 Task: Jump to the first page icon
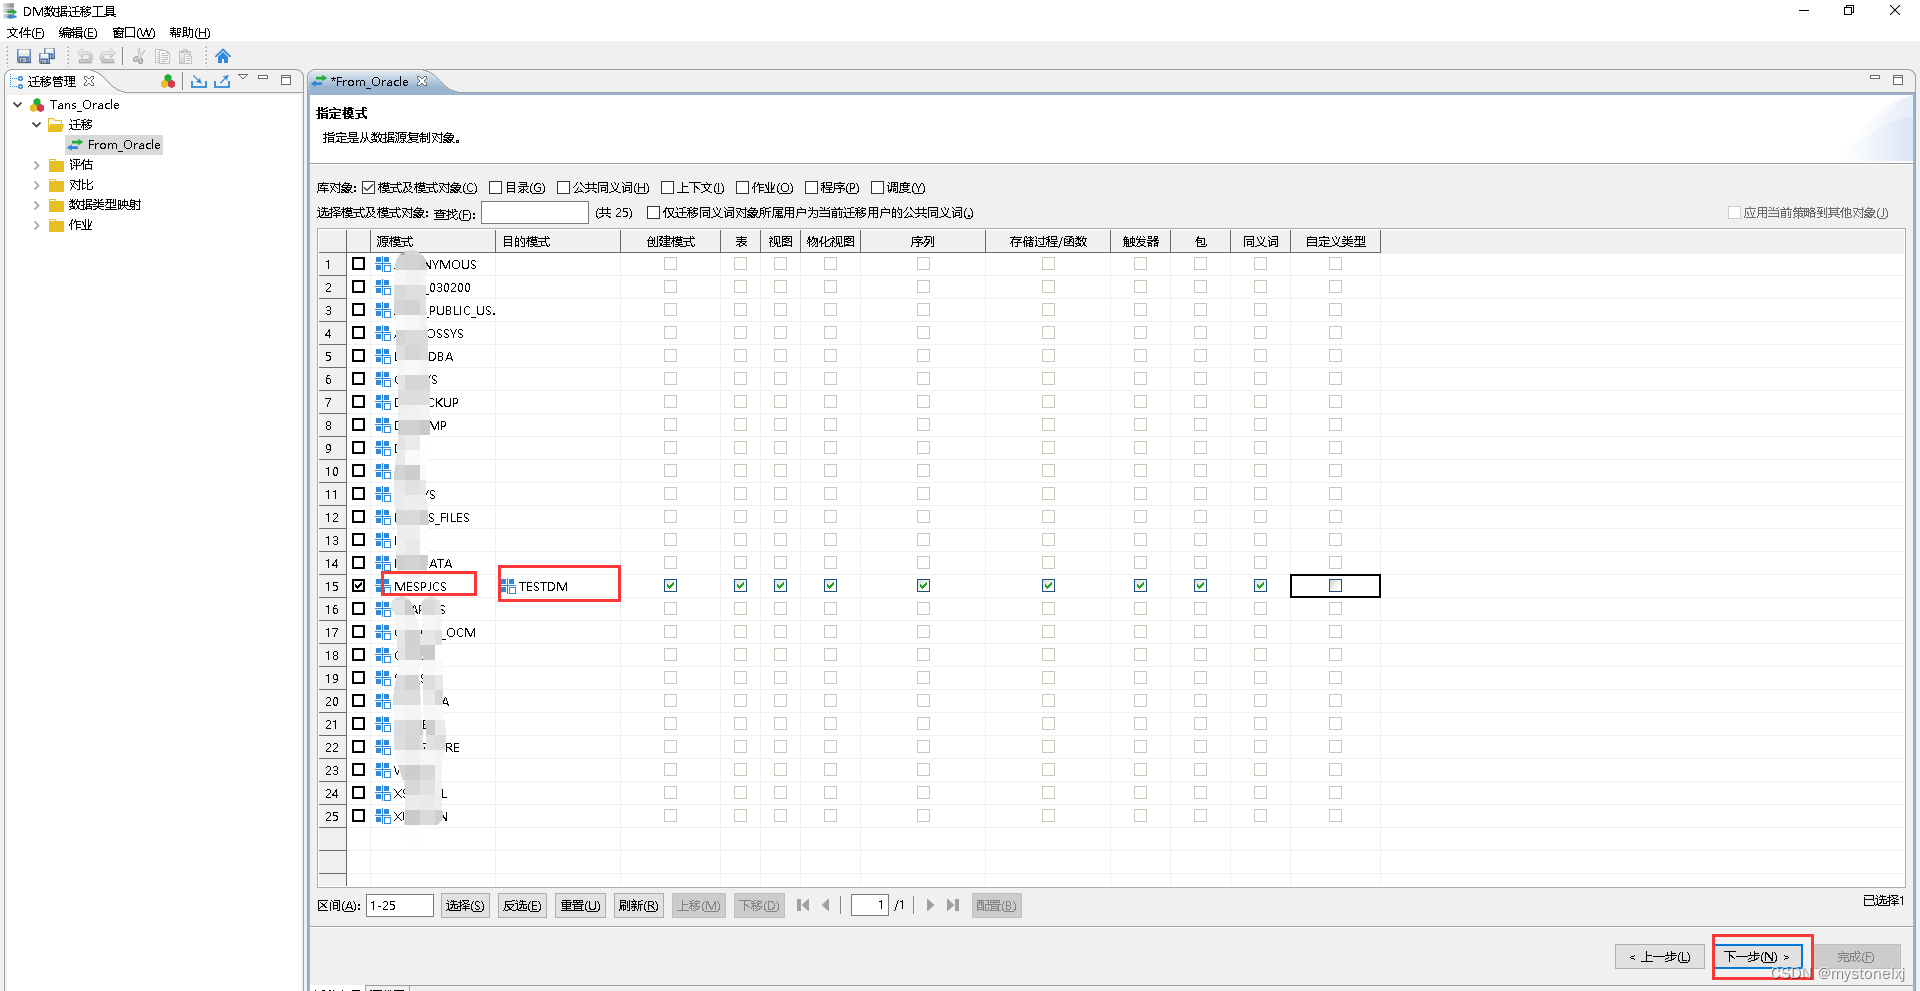click(803, 905)
